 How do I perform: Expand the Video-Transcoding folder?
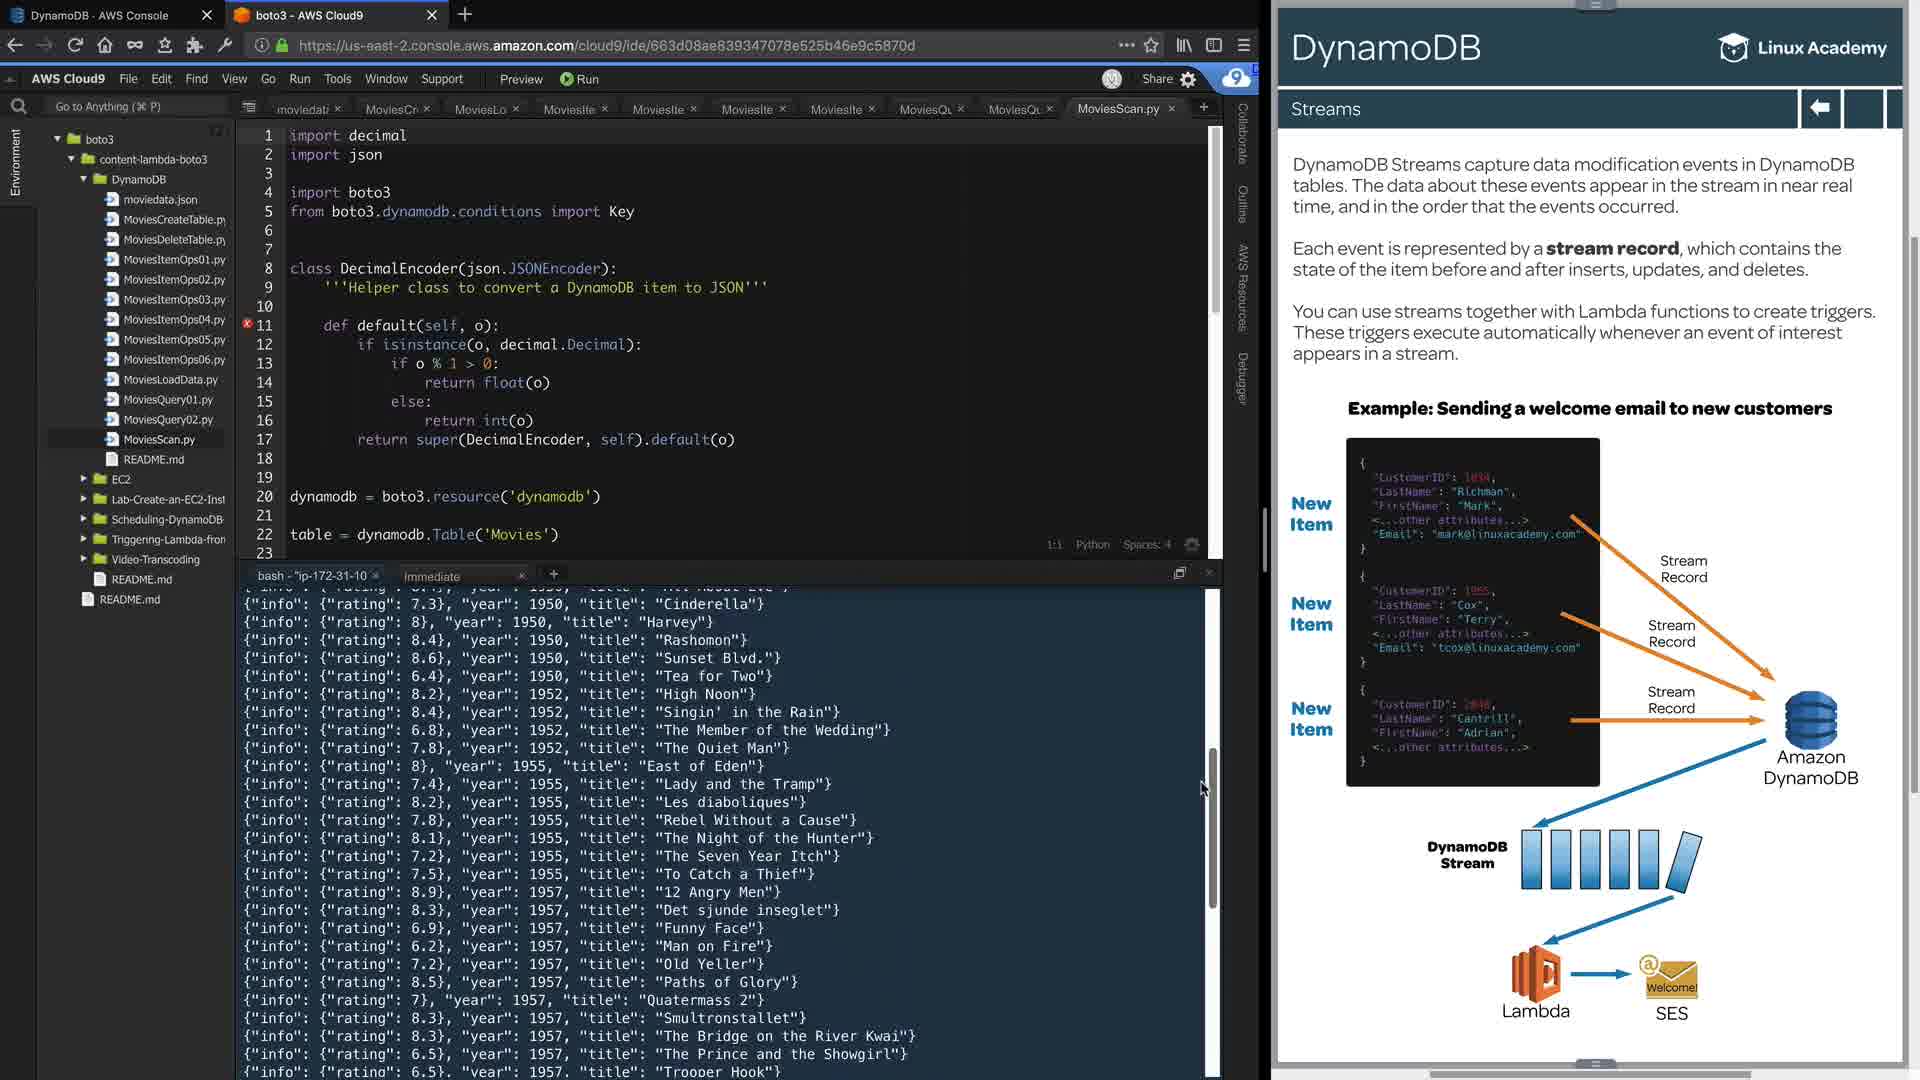(x=84, y=559)
